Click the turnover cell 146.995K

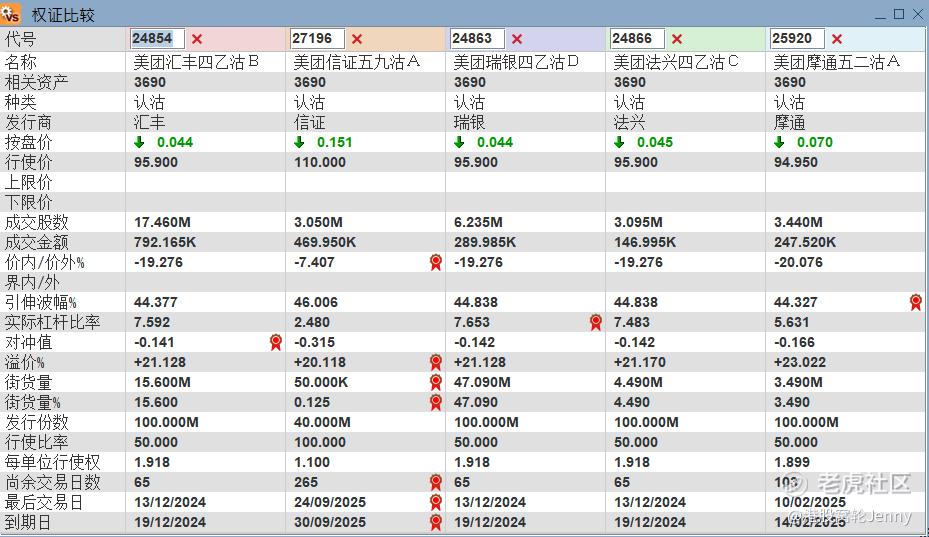point(645,242)
